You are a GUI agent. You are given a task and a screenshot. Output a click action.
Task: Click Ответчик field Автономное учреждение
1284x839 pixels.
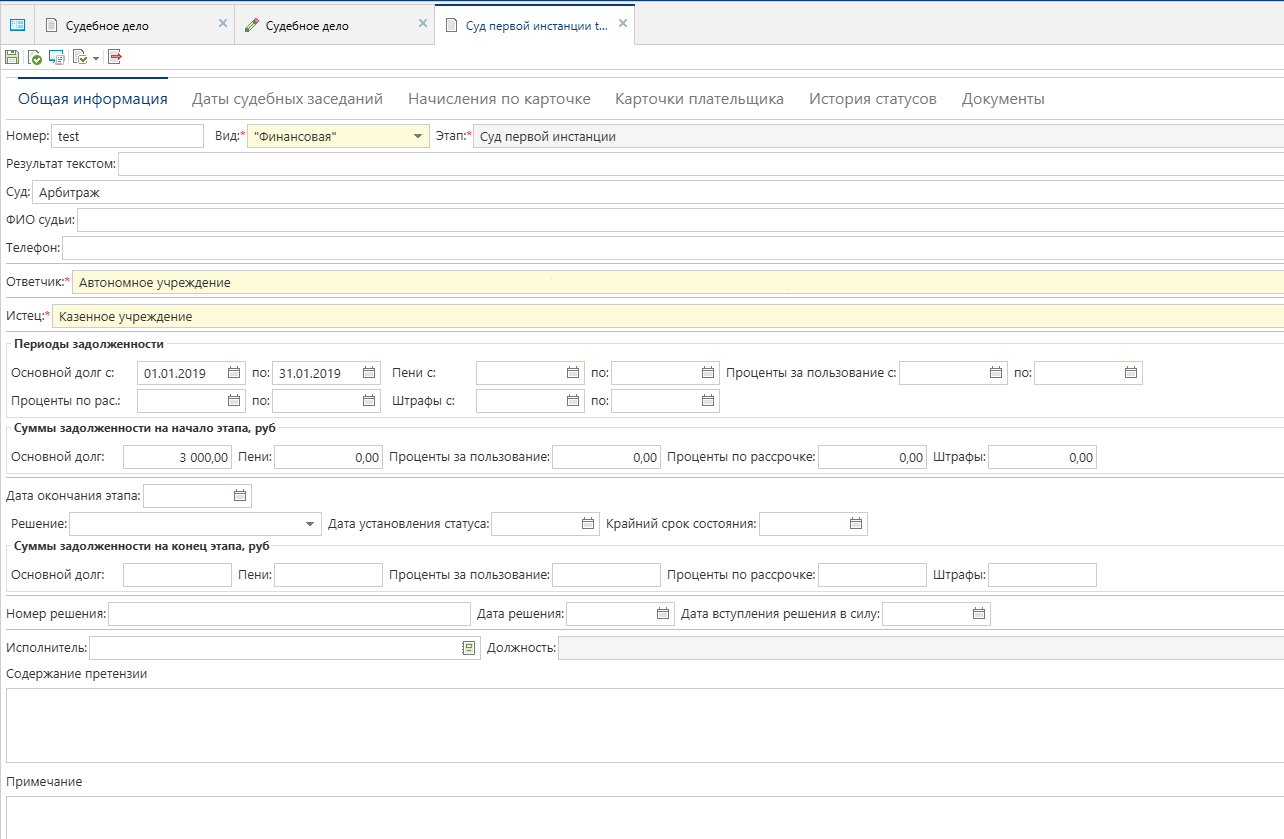(678, 283)
